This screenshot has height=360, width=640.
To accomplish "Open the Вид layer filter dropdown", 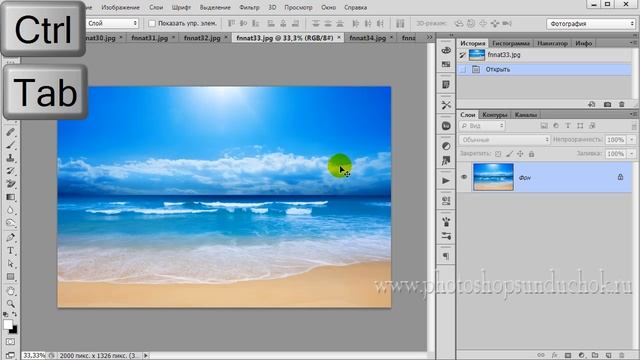I will (482, 126).
